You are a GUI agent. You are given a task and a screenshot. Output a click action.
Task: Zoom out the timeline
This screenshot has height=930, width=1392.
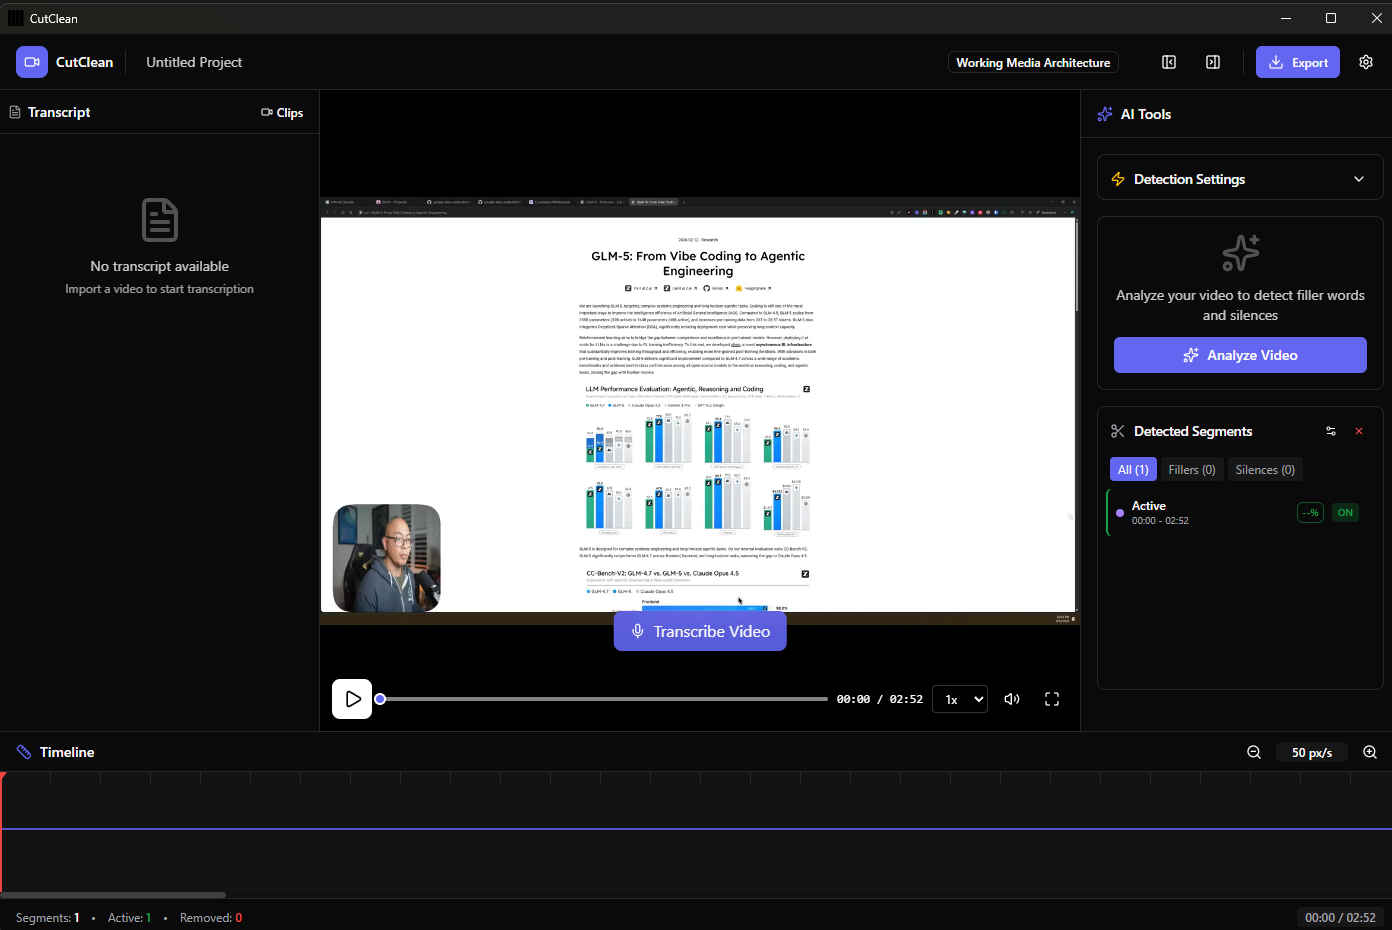coord(1254,752)
